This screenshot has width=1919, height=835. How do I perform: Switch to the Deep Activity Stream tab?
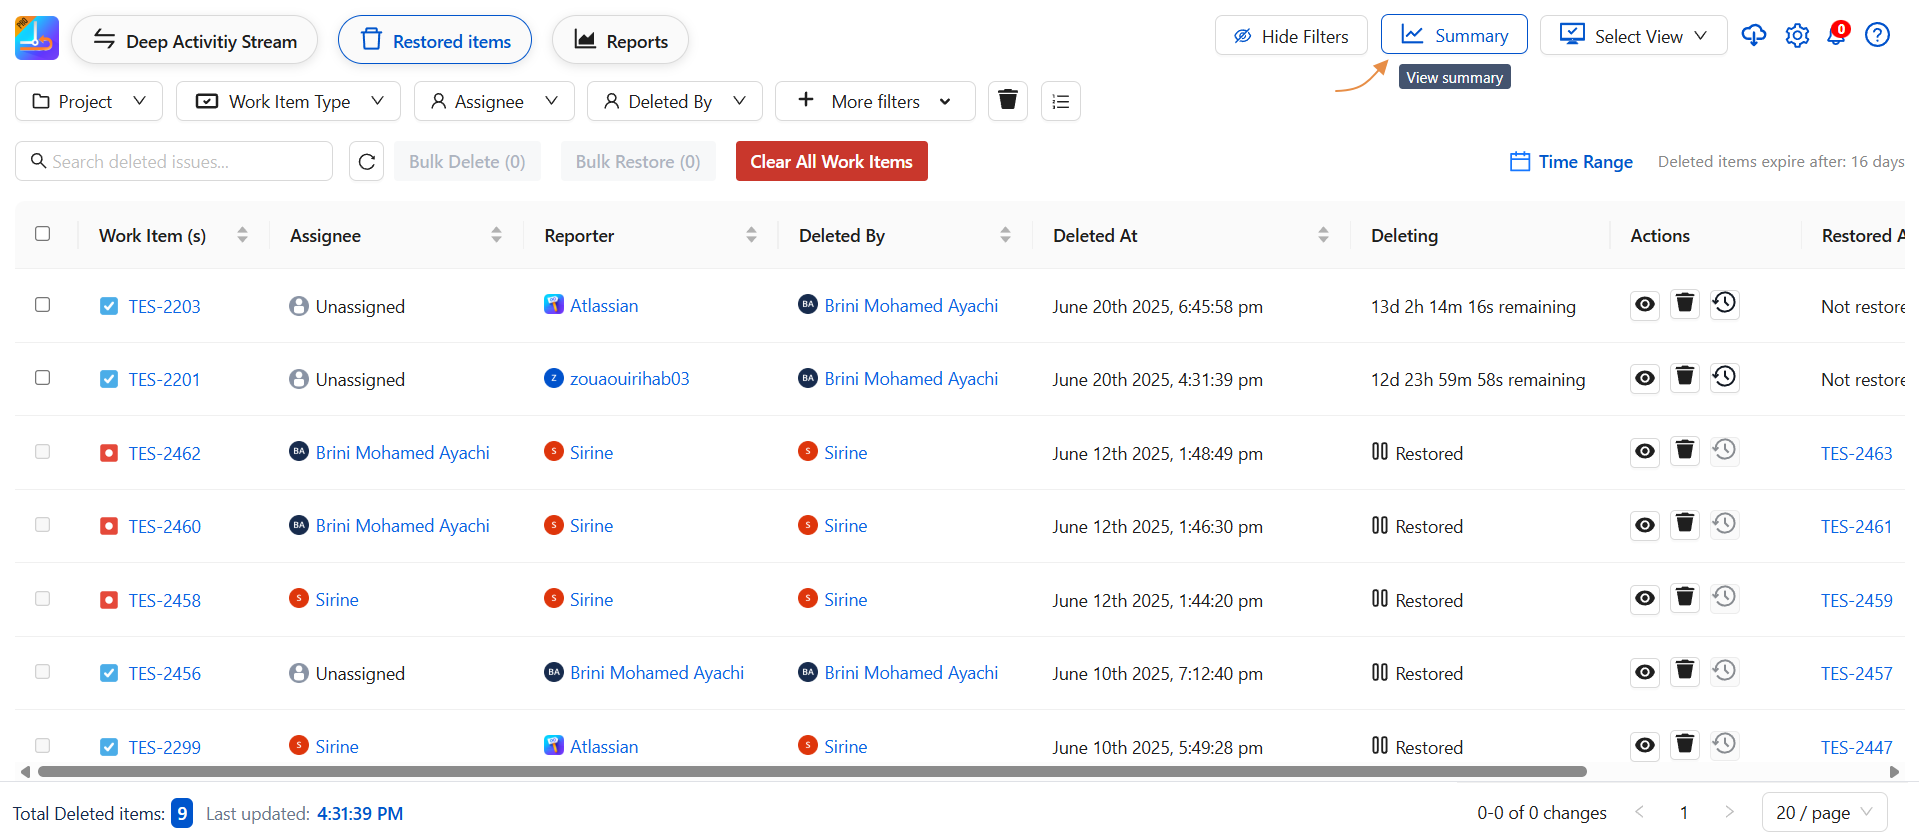(195, 41)
